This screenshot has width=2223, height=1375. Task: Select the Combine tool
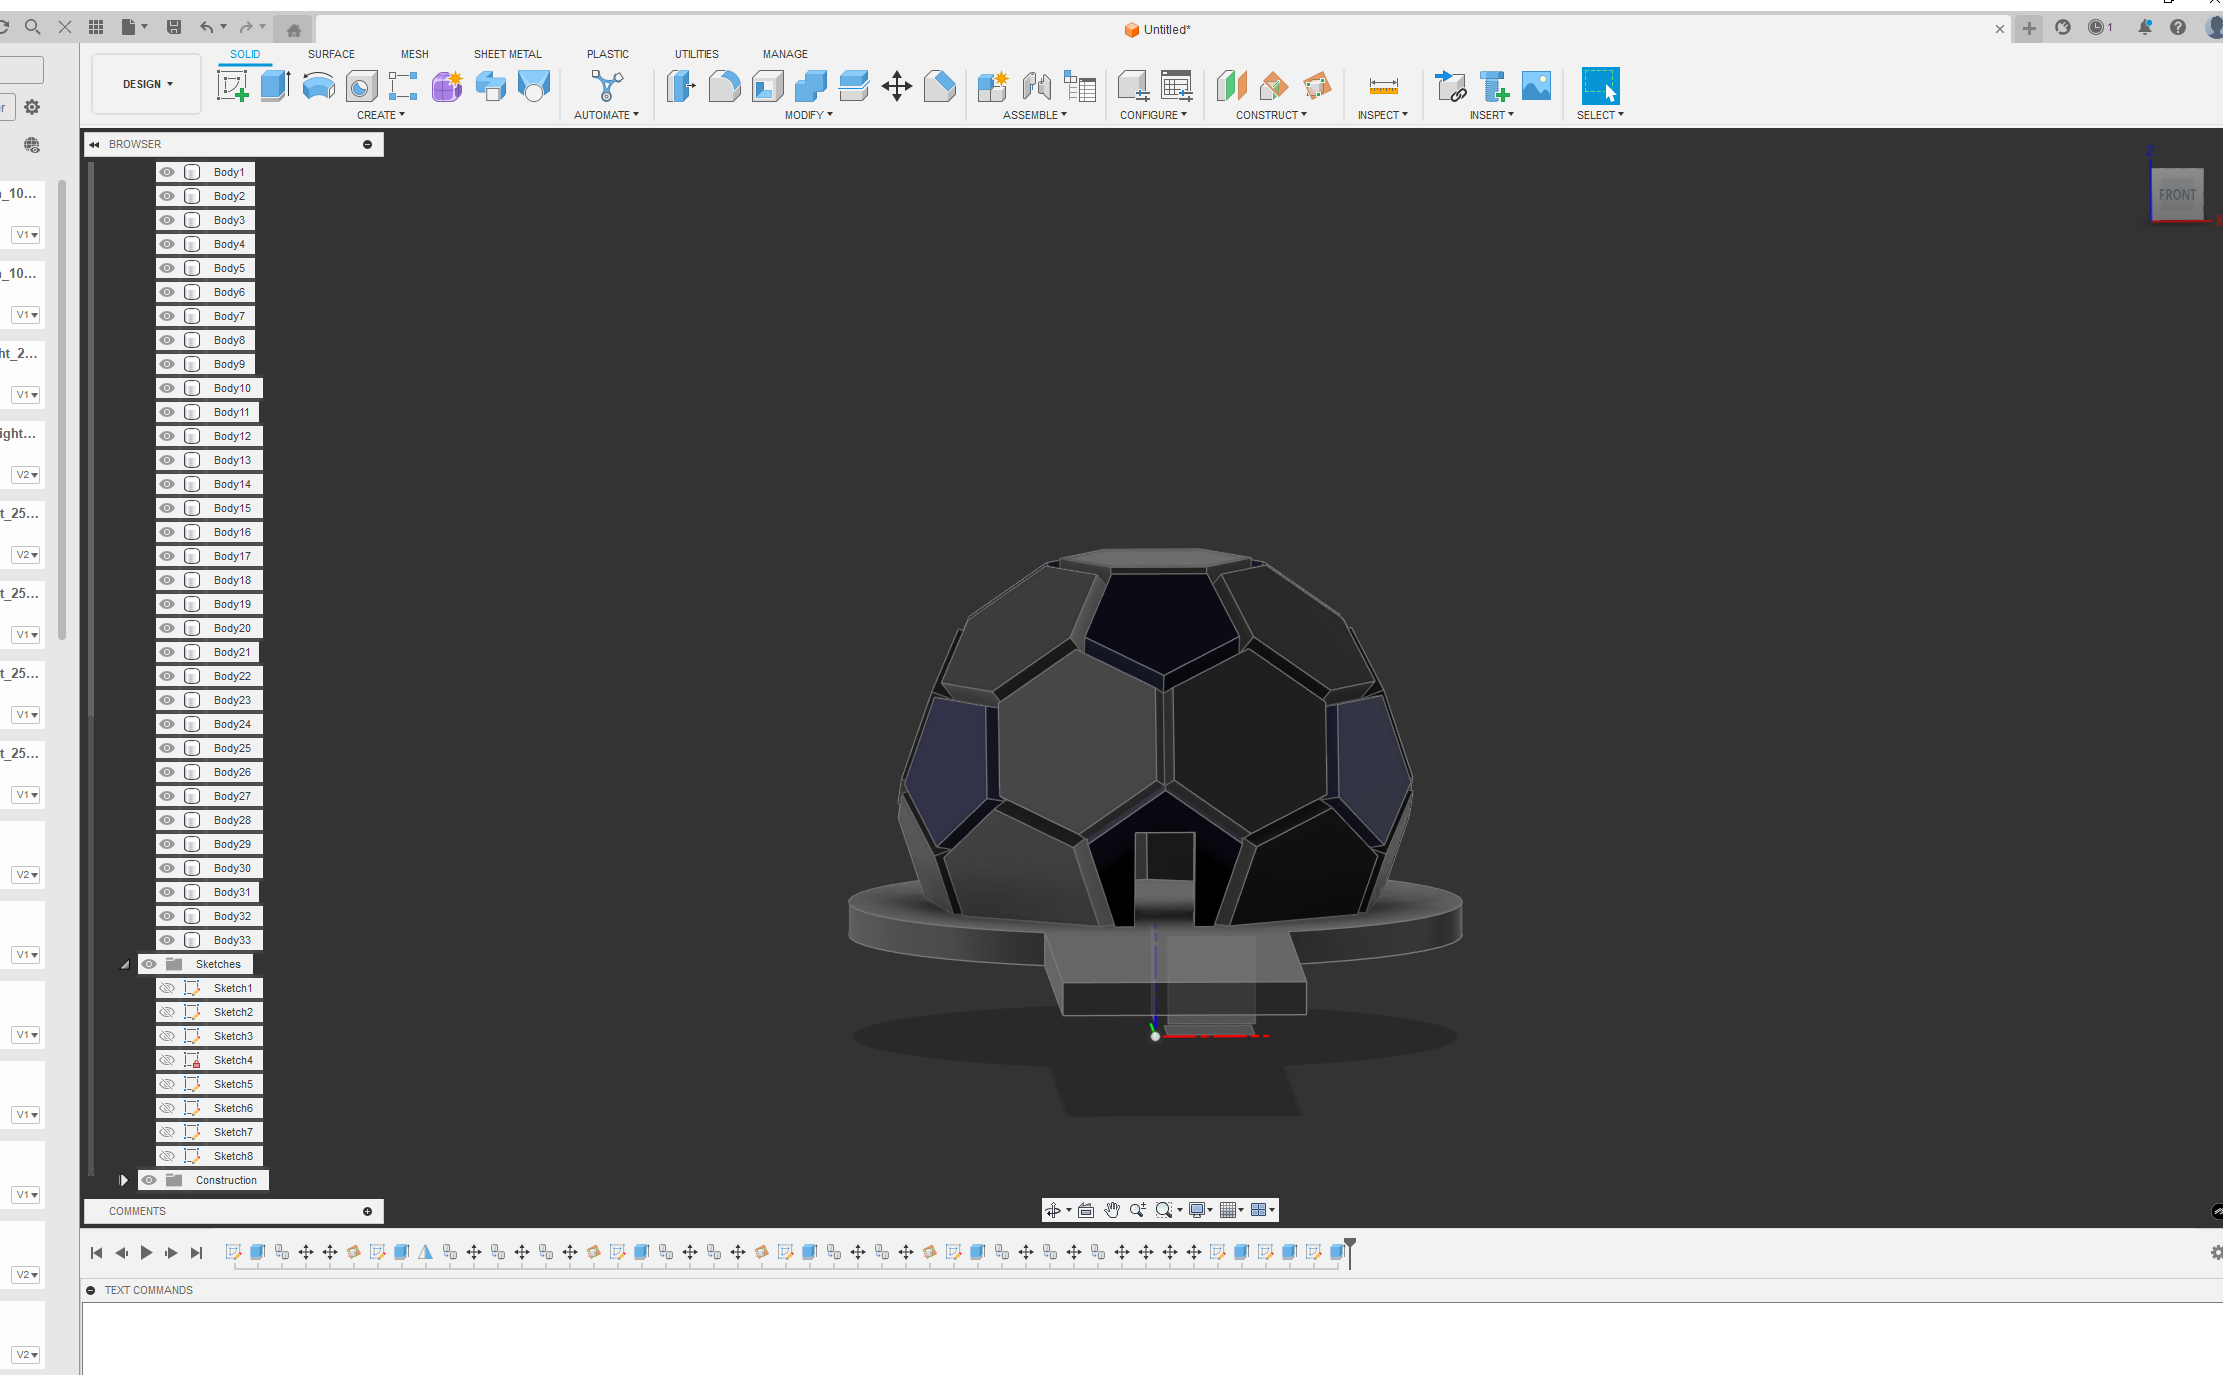[x=810, y=86]
